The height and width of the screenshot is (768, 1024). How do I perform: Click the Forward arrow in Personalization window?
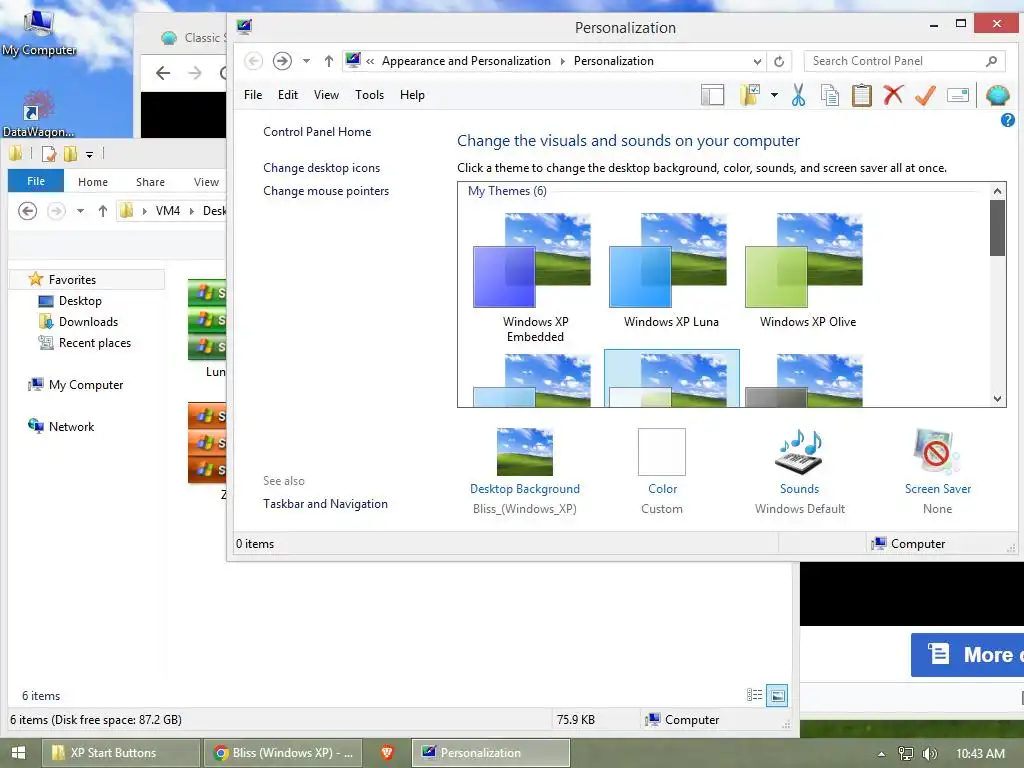(282, 61)
